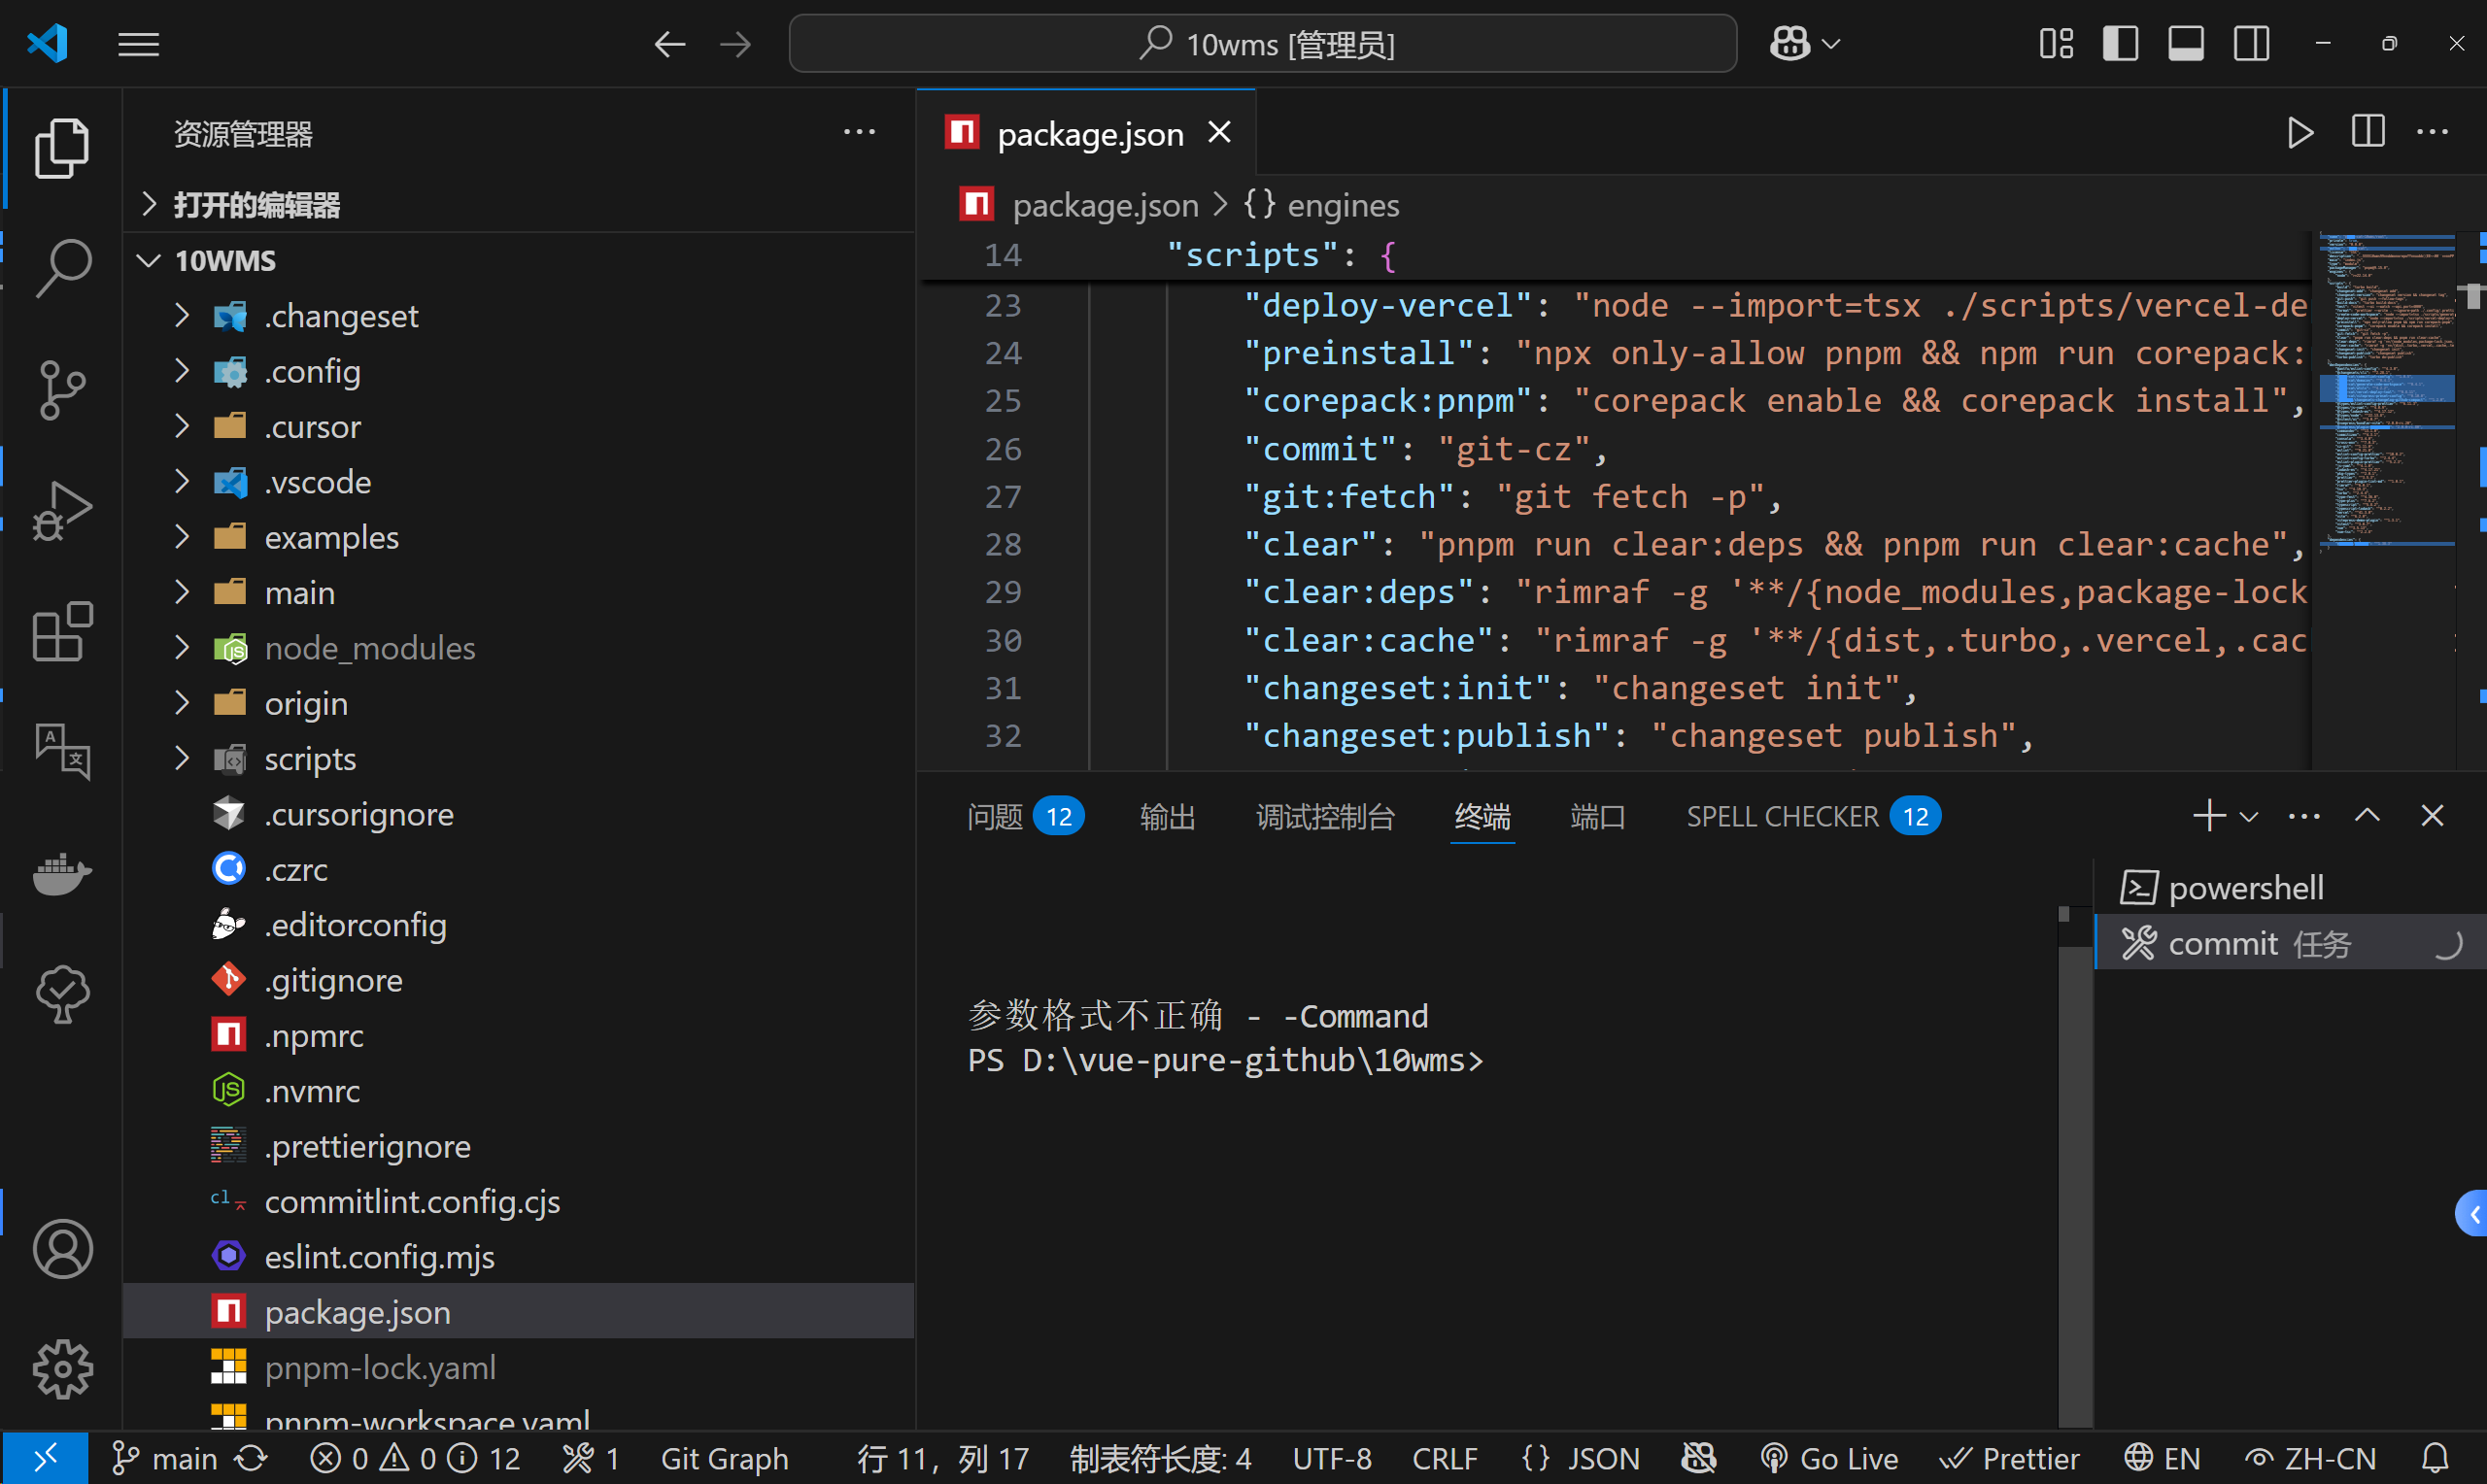Open the Copilot icon in title bar

coord(1789,44)
